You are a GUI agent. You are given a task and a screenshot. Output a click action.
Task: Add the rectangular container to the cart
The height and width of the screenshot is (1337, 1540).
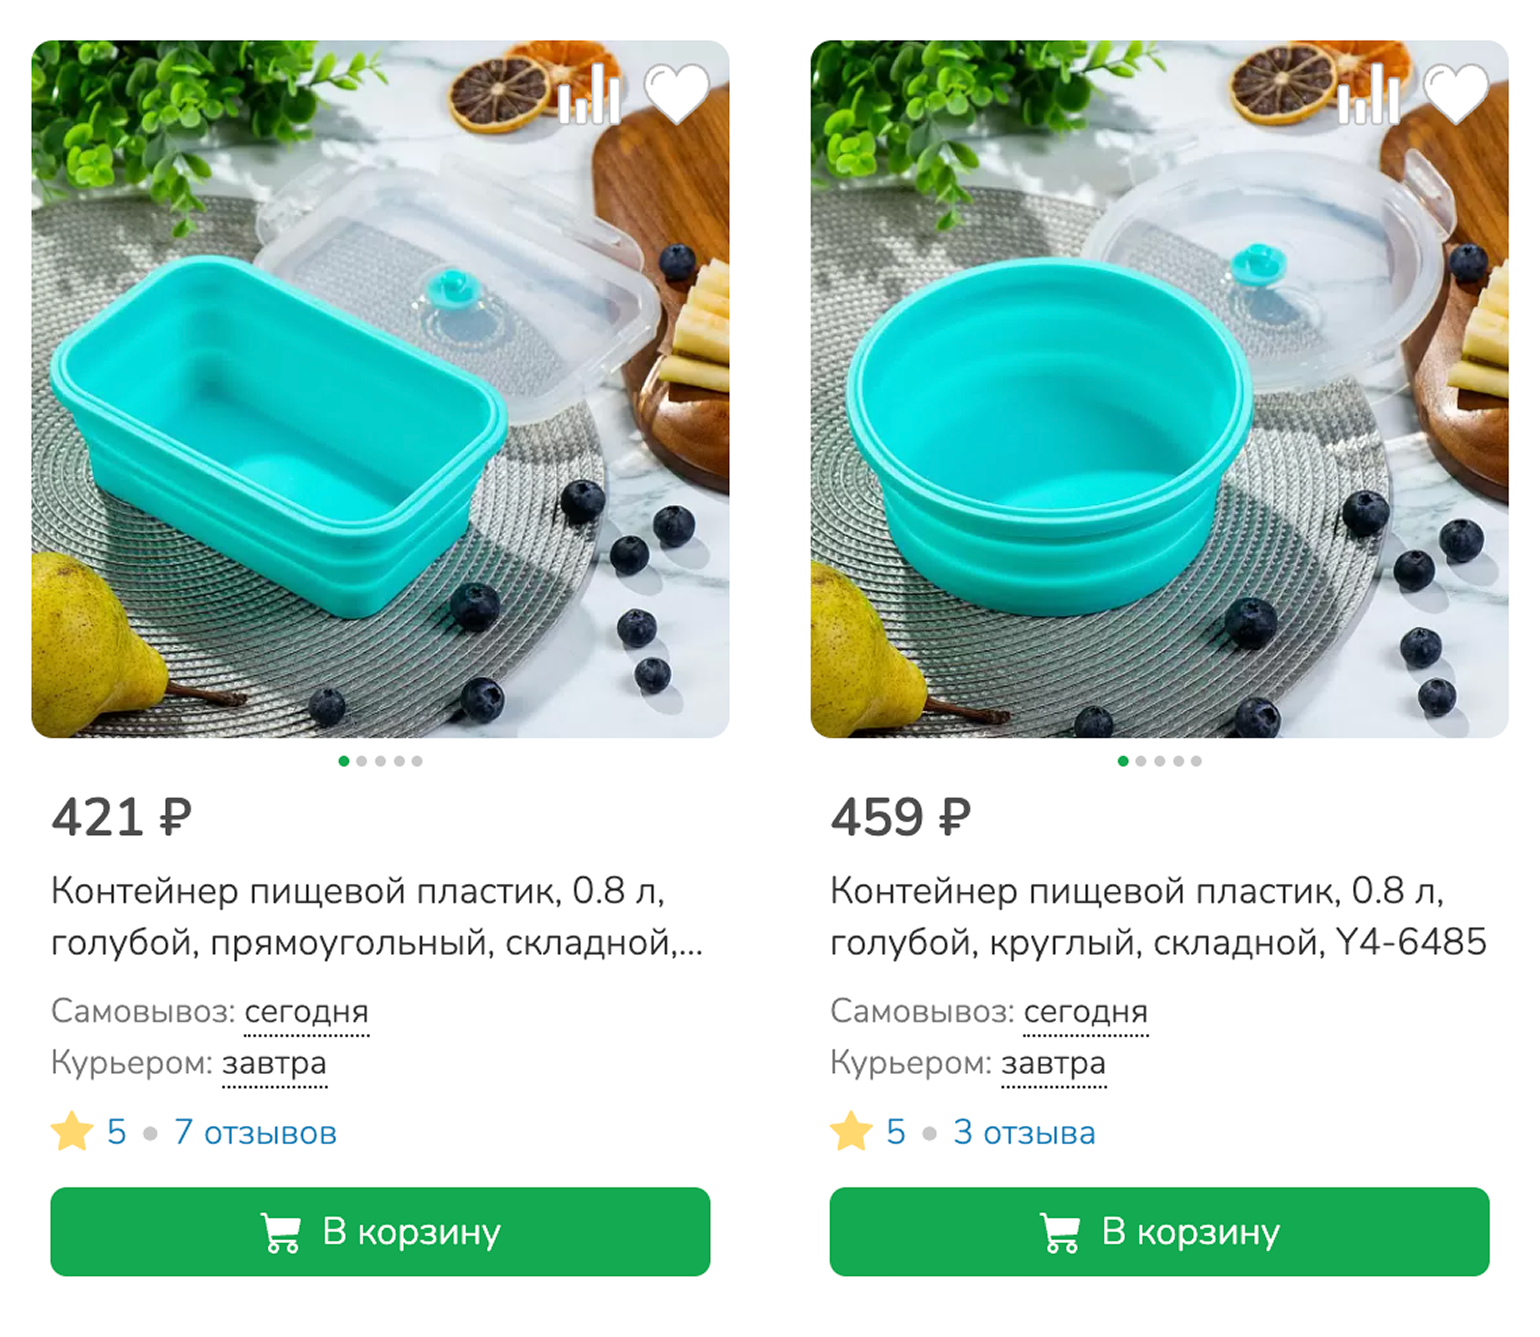click(x=380, y=1231)
